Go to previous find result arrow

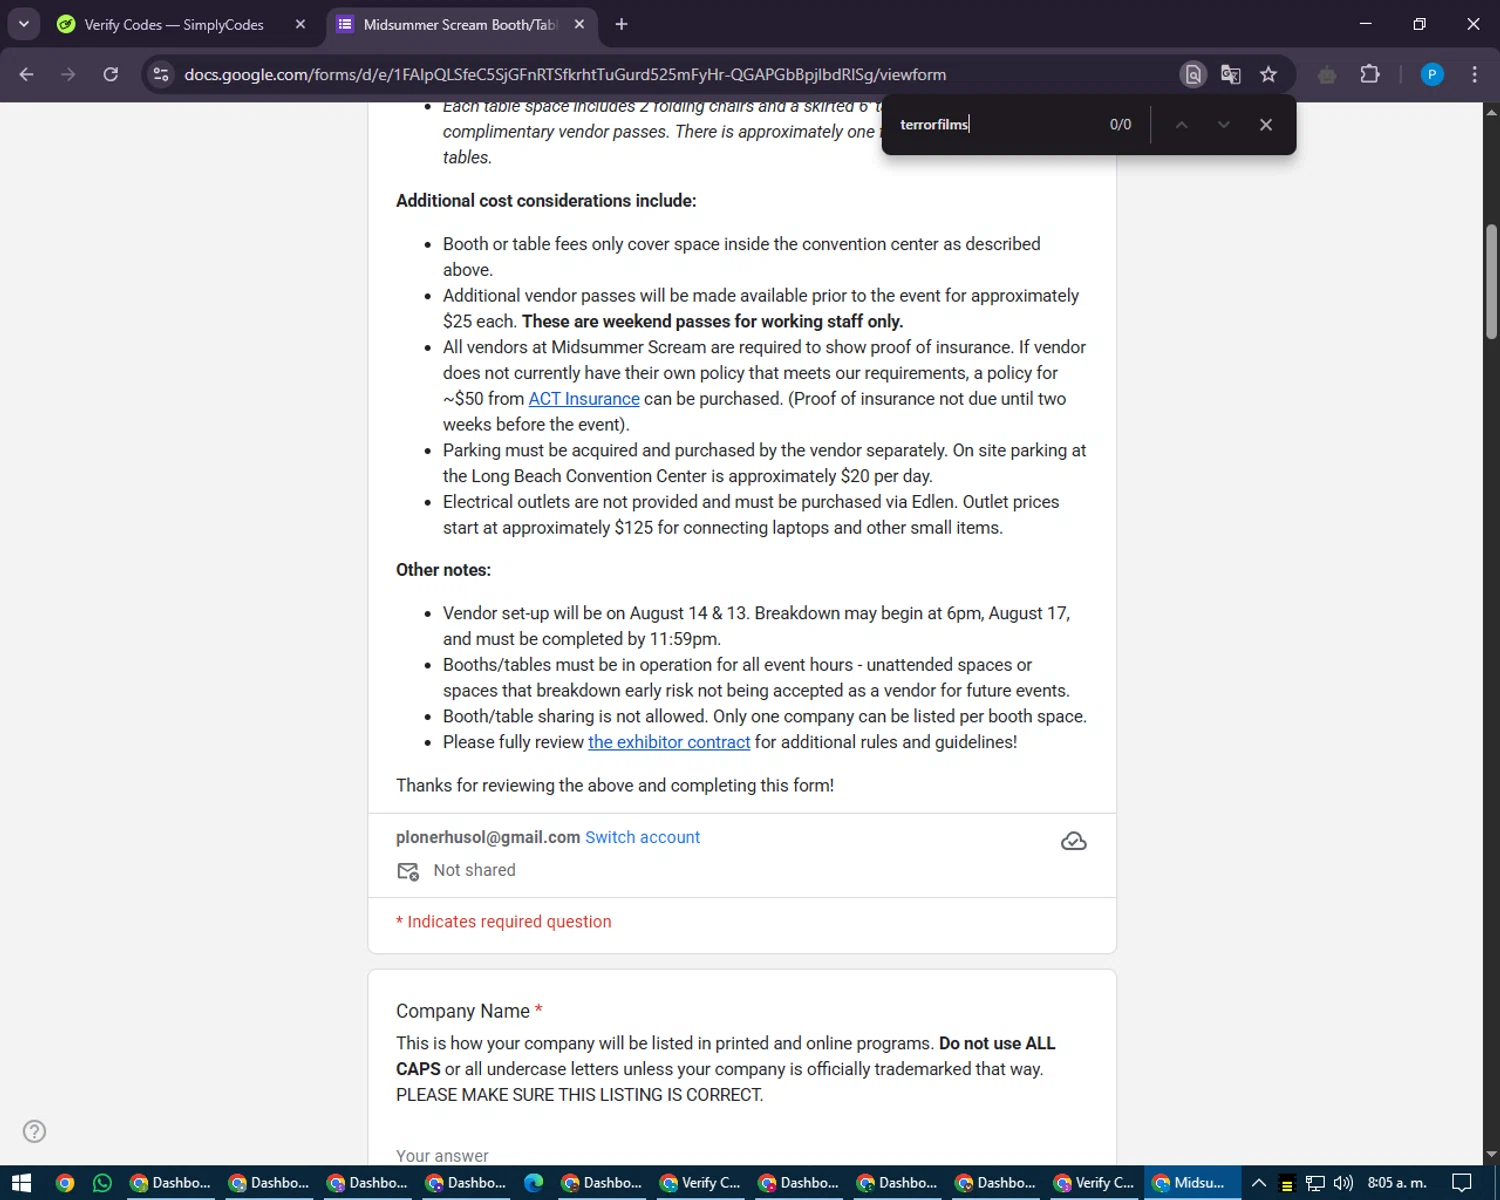(1181, 124)
